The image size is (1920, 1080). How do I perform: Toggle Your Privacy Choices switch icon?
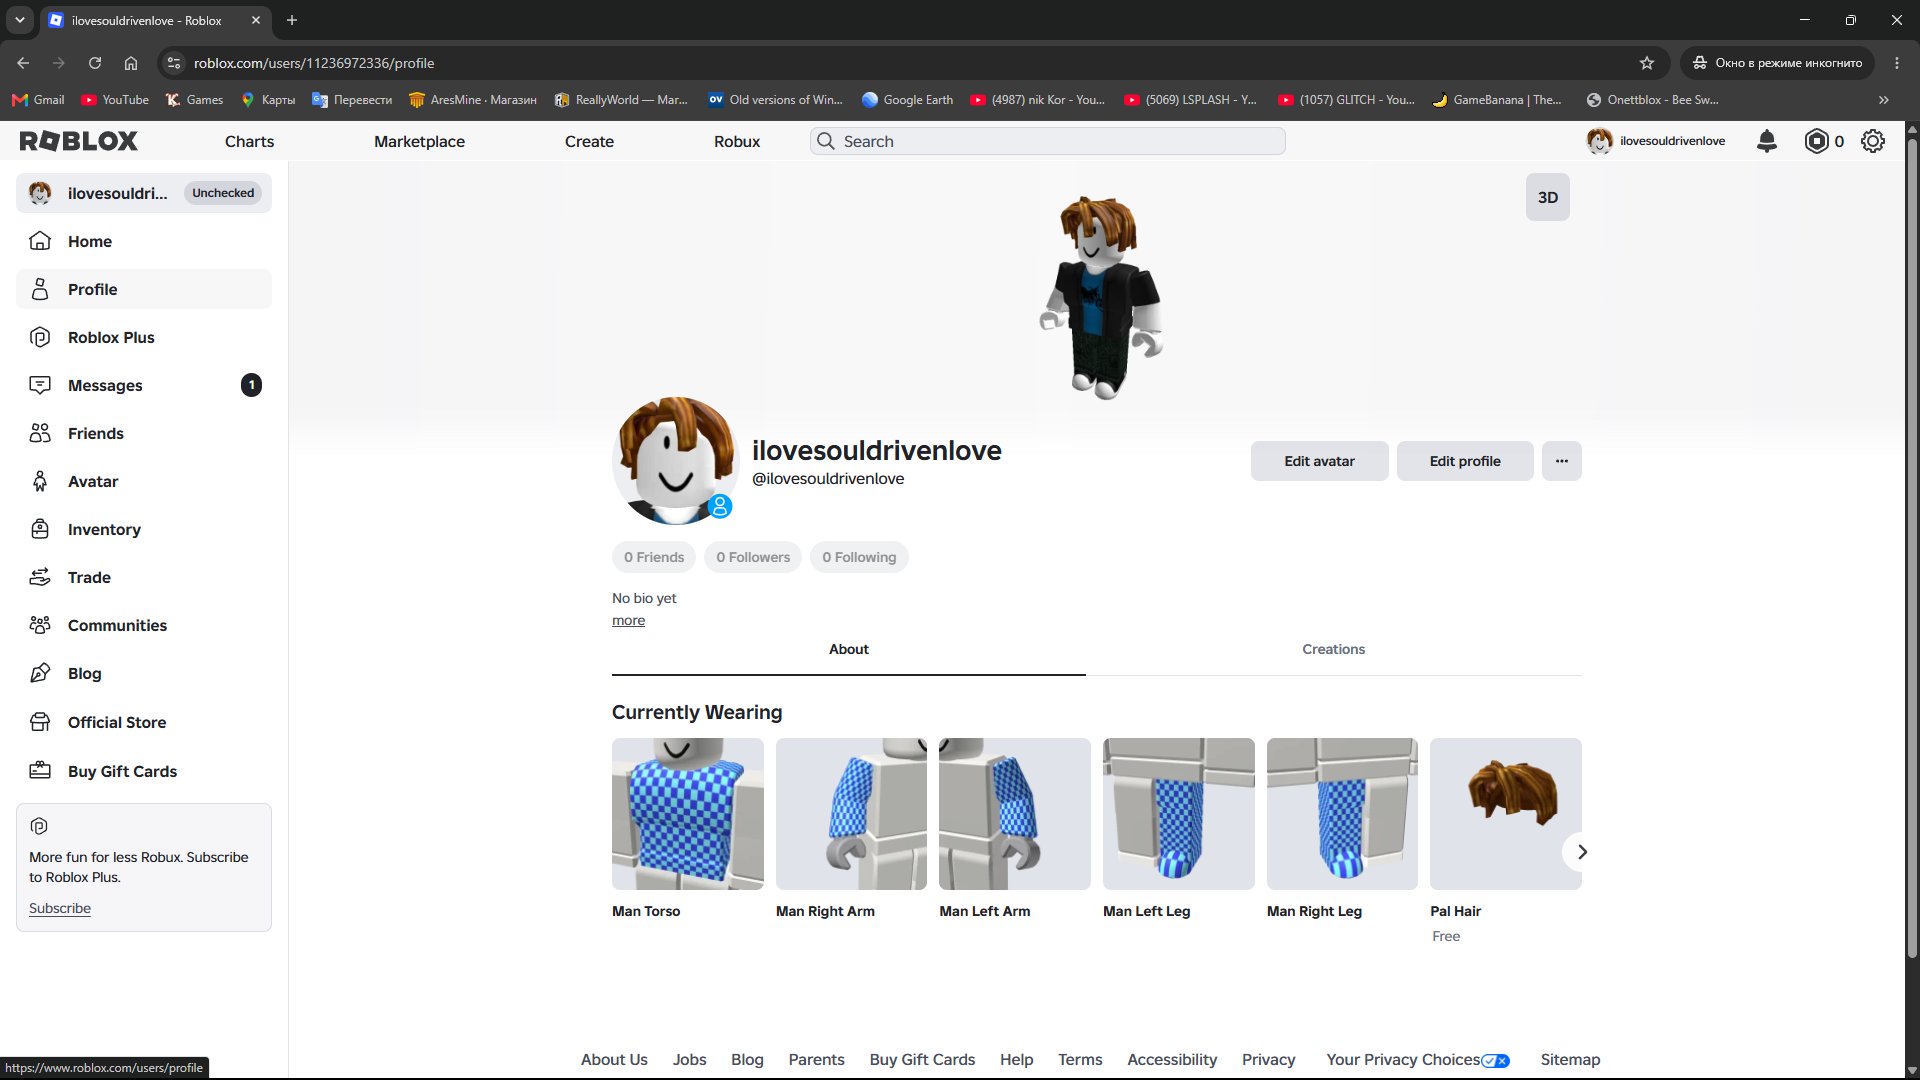[x=1496, y=1061]
